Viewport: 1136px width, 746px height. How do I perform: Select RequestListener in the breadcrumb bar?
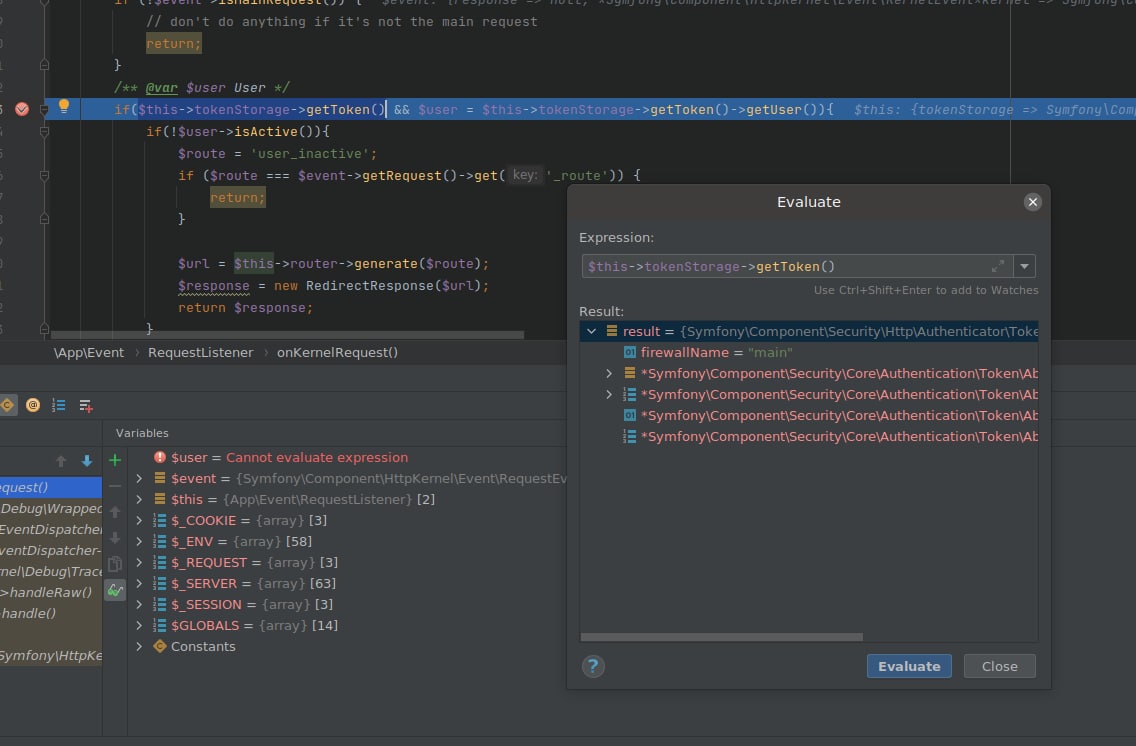click(200, 352)
